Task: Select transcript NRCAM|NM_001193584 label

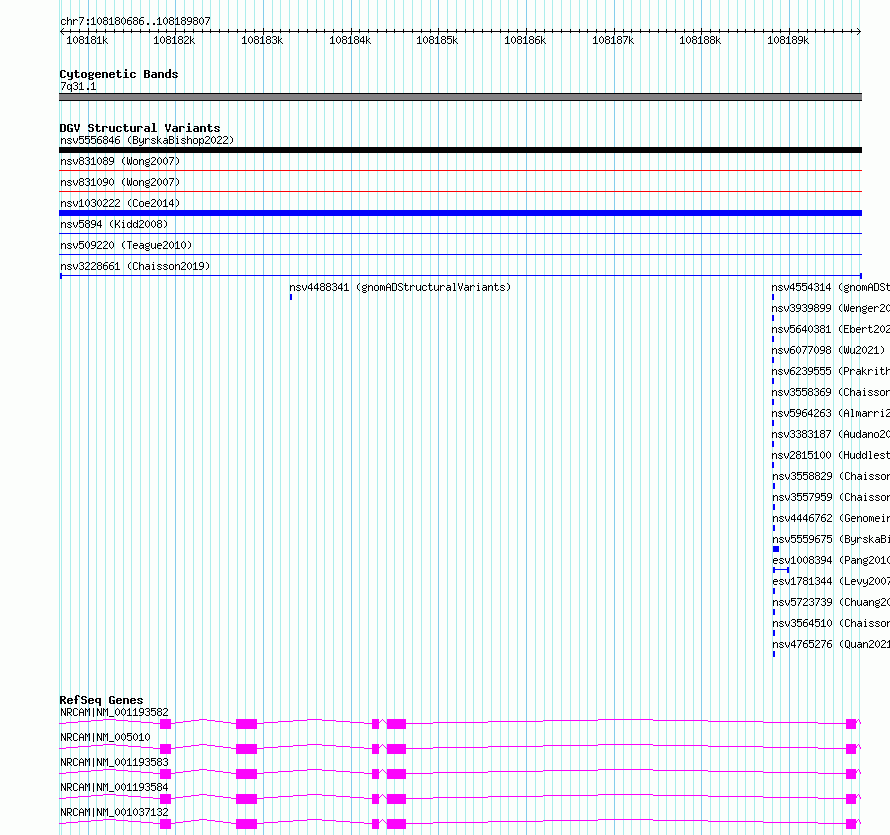Action: click(x=114, y=787)
